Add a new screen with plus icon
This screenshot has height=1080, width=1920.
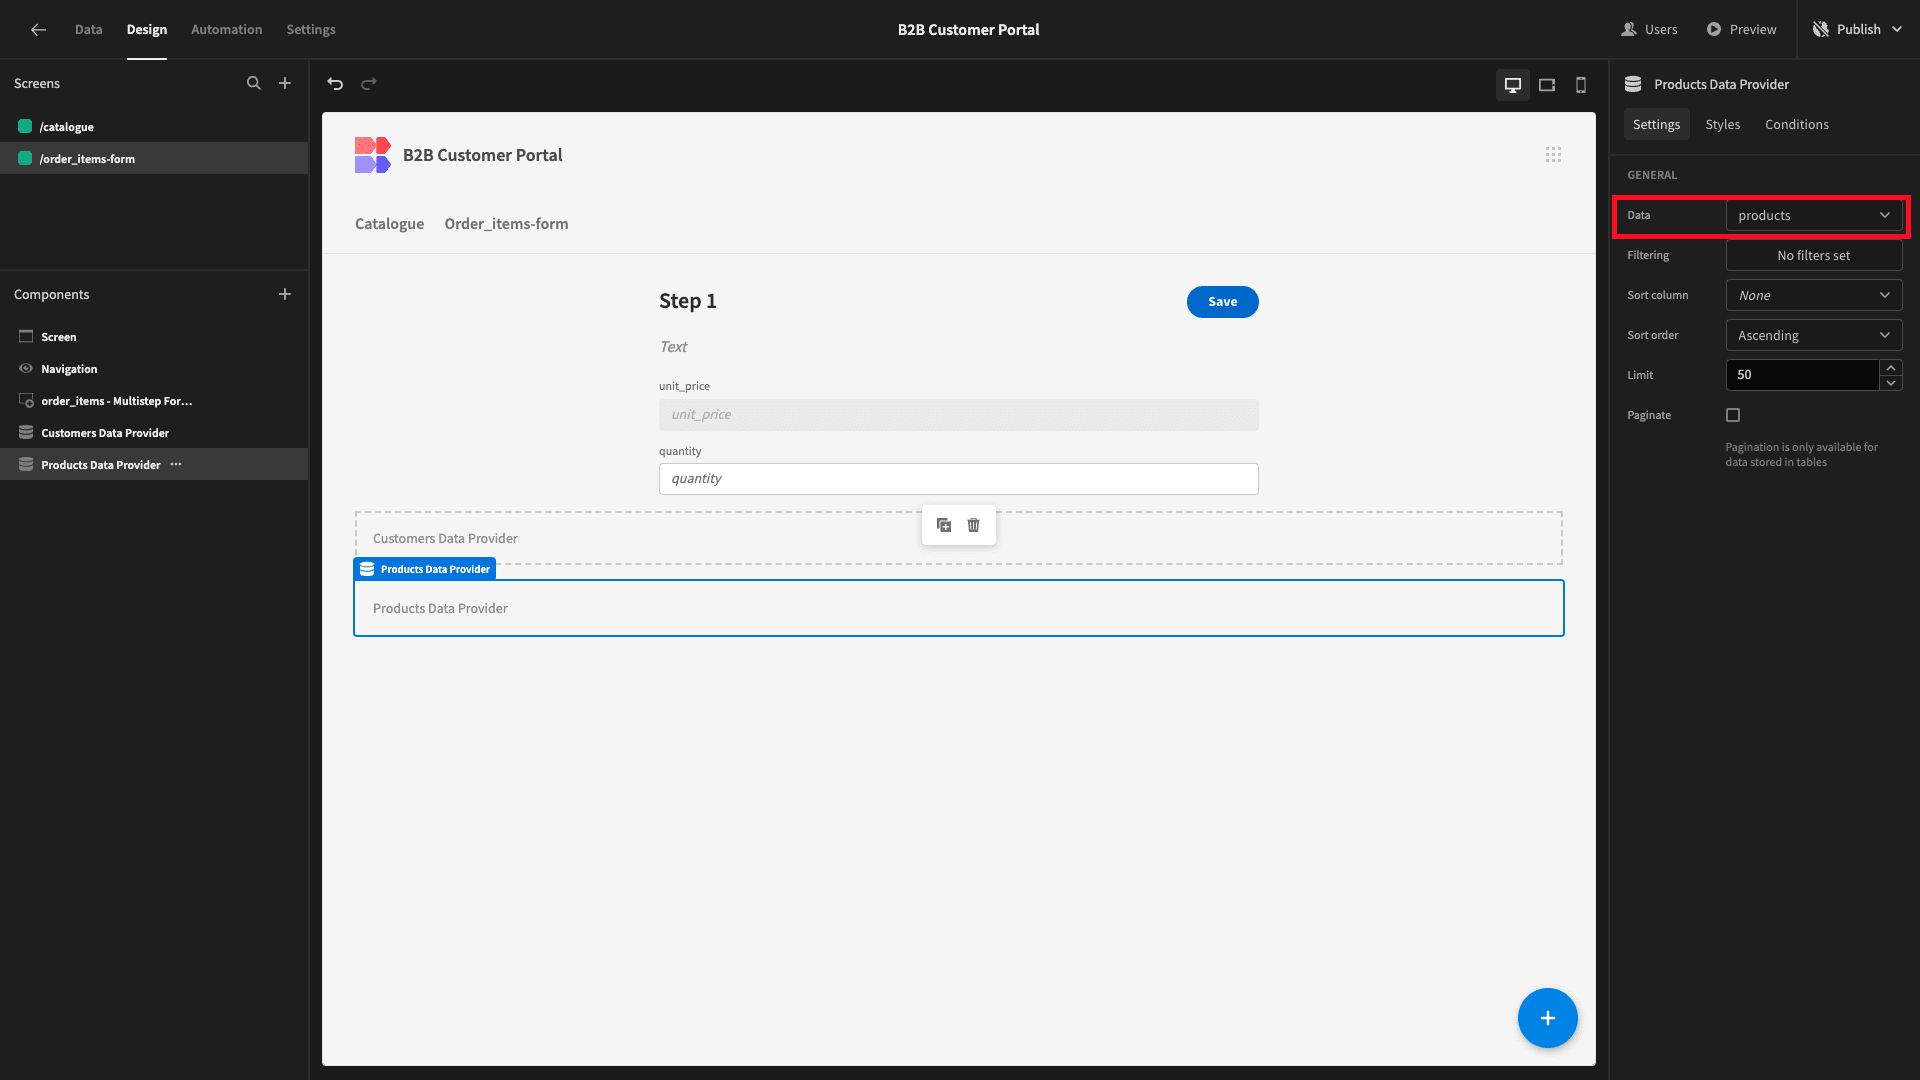coord(285,83)
